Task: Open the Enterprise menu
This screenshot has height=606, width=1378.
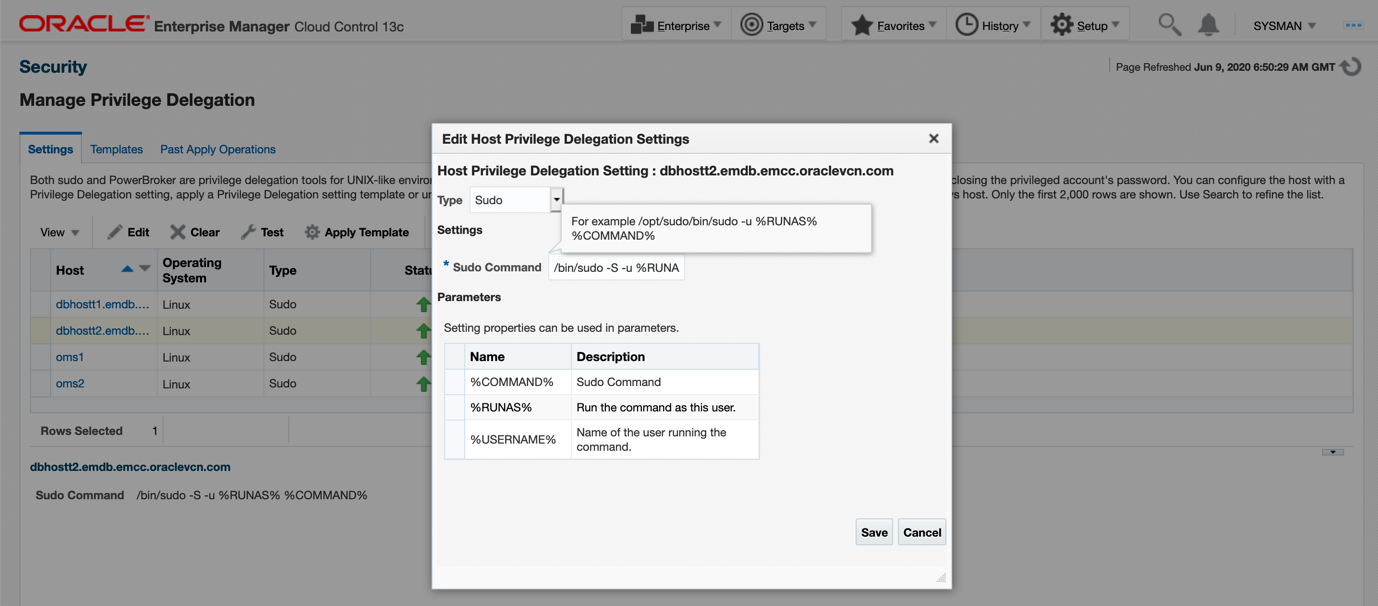Action: coord(676,25)
